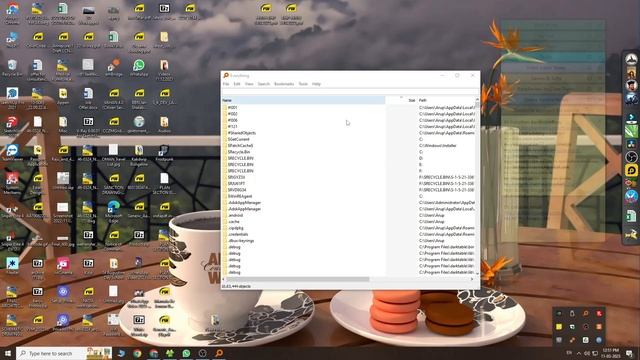
Task: Select the Recycle Bin desktop icon
Action: (x=12, y=68)
